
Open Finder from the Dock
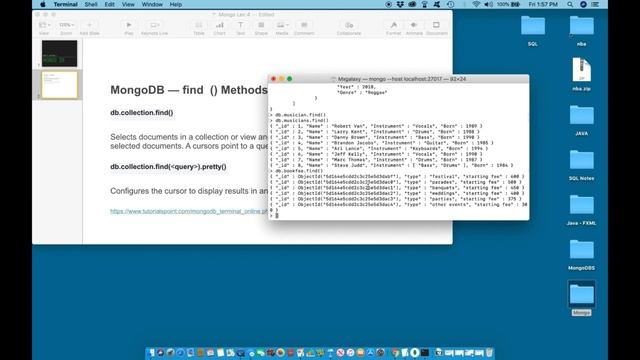click(151, 353)
